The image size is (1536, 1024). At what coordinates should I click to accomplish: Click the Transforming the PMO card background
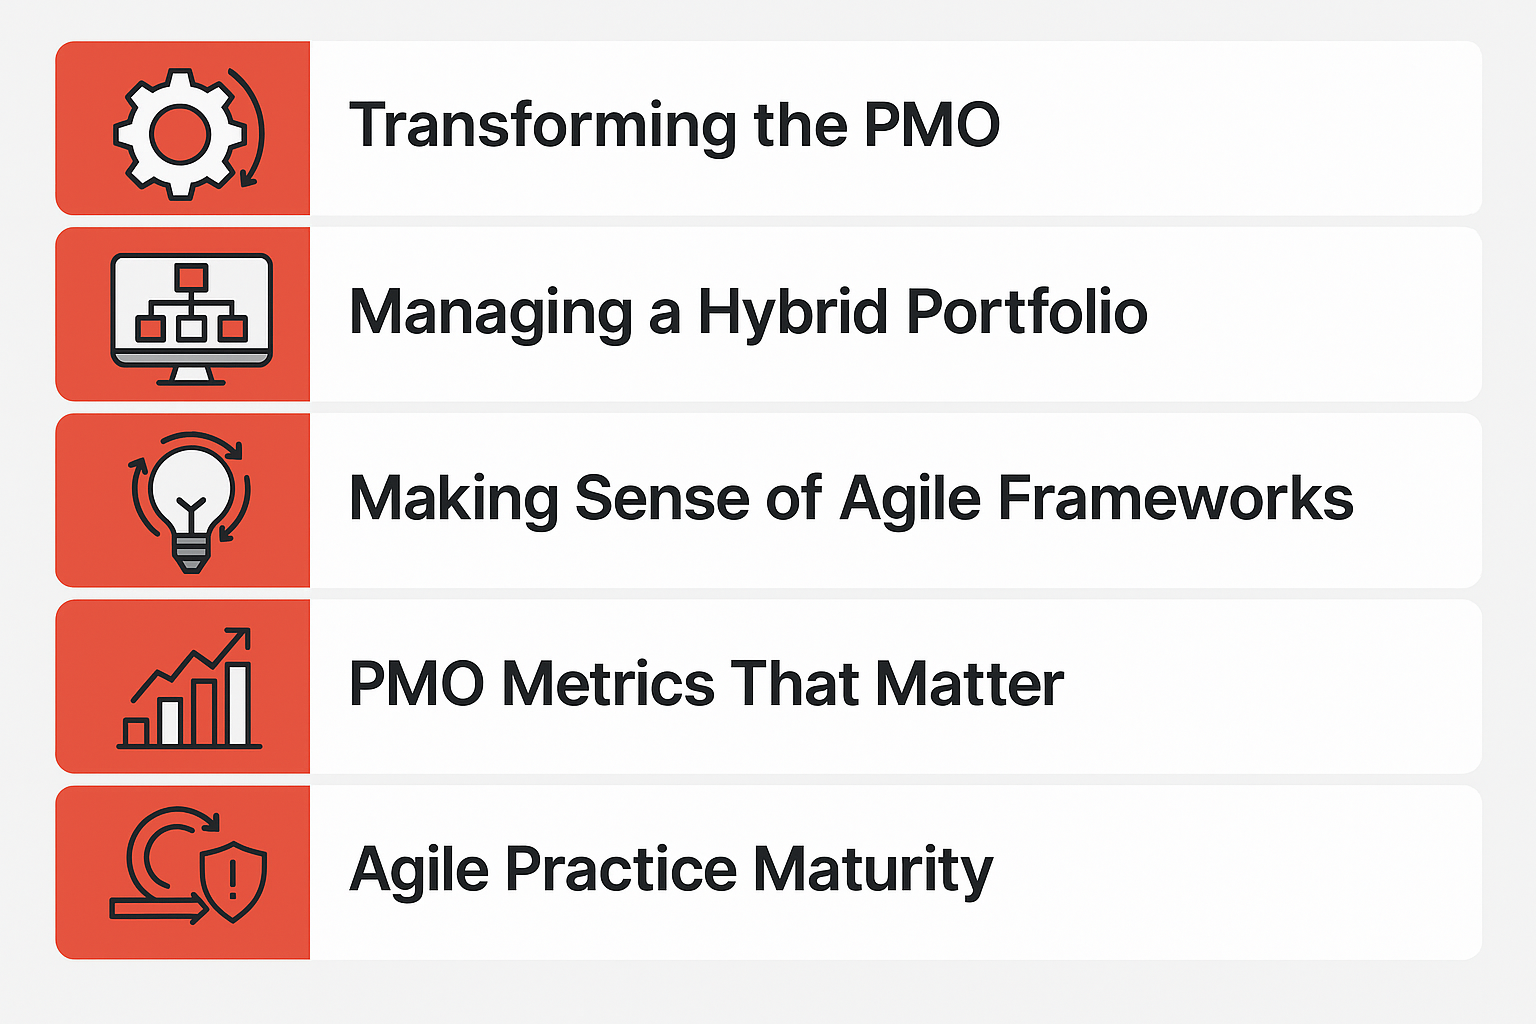point(1240,128)
